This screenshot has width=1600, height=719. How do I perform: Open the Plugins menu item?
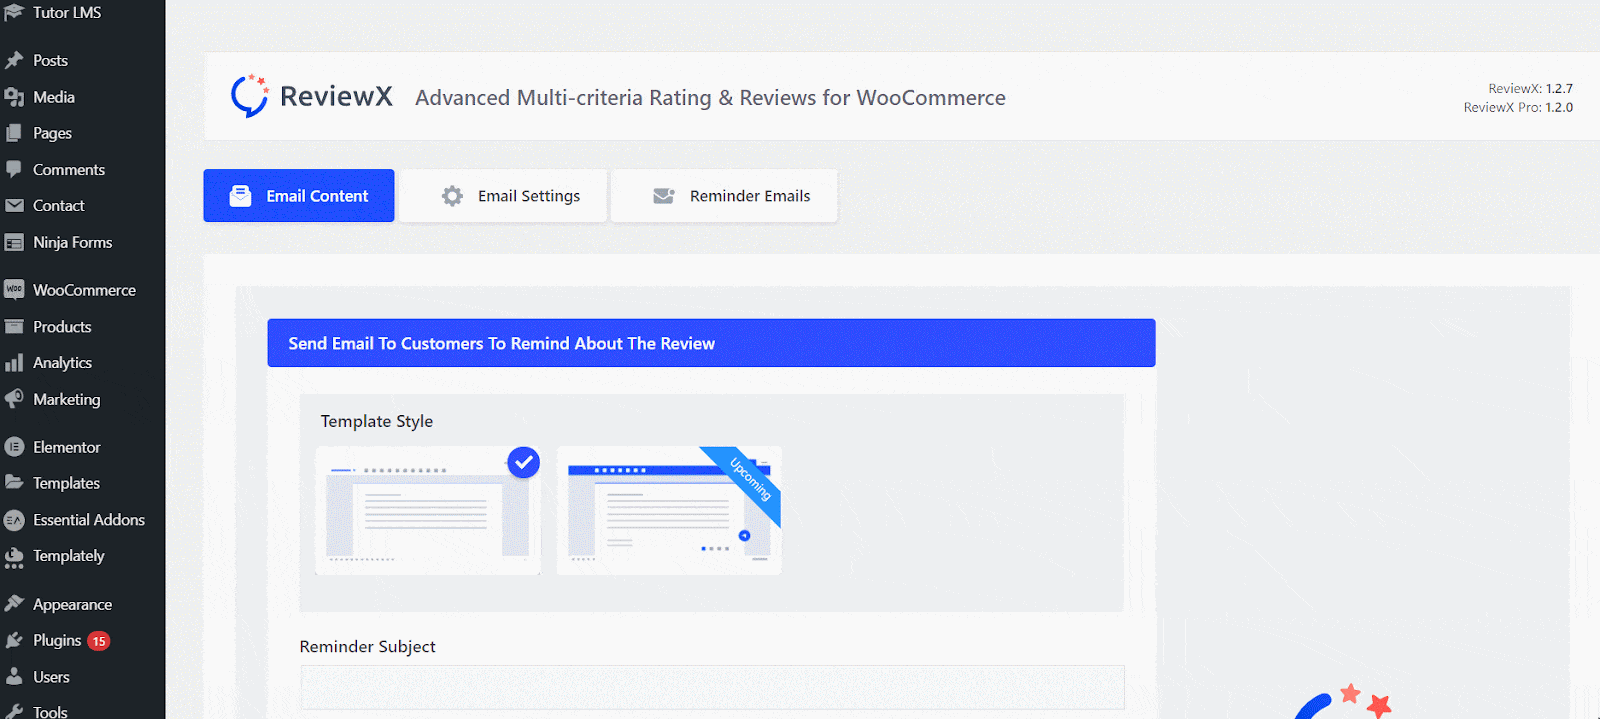click(x=57, y=640)
